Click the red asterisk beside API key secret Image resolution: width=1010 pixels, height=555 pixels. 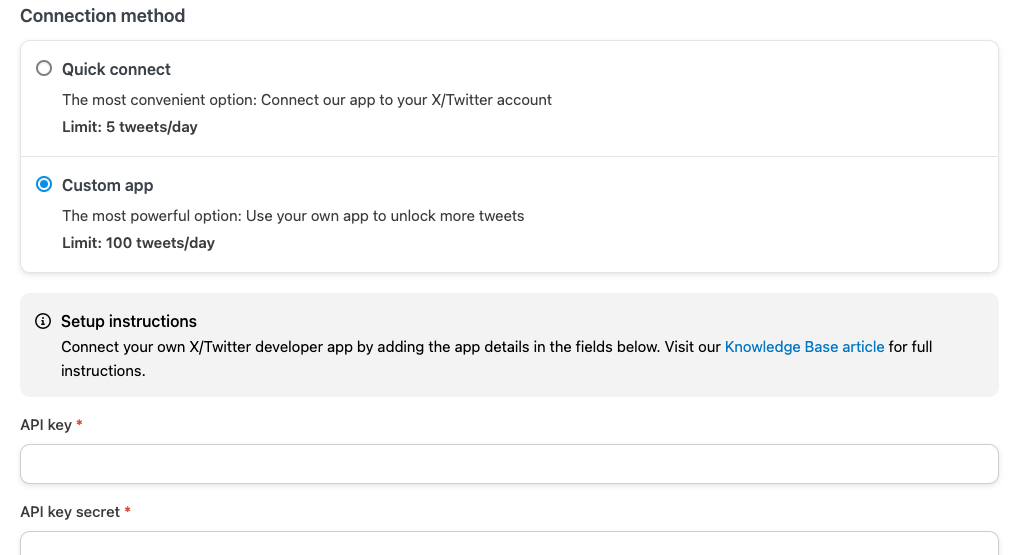127,512
